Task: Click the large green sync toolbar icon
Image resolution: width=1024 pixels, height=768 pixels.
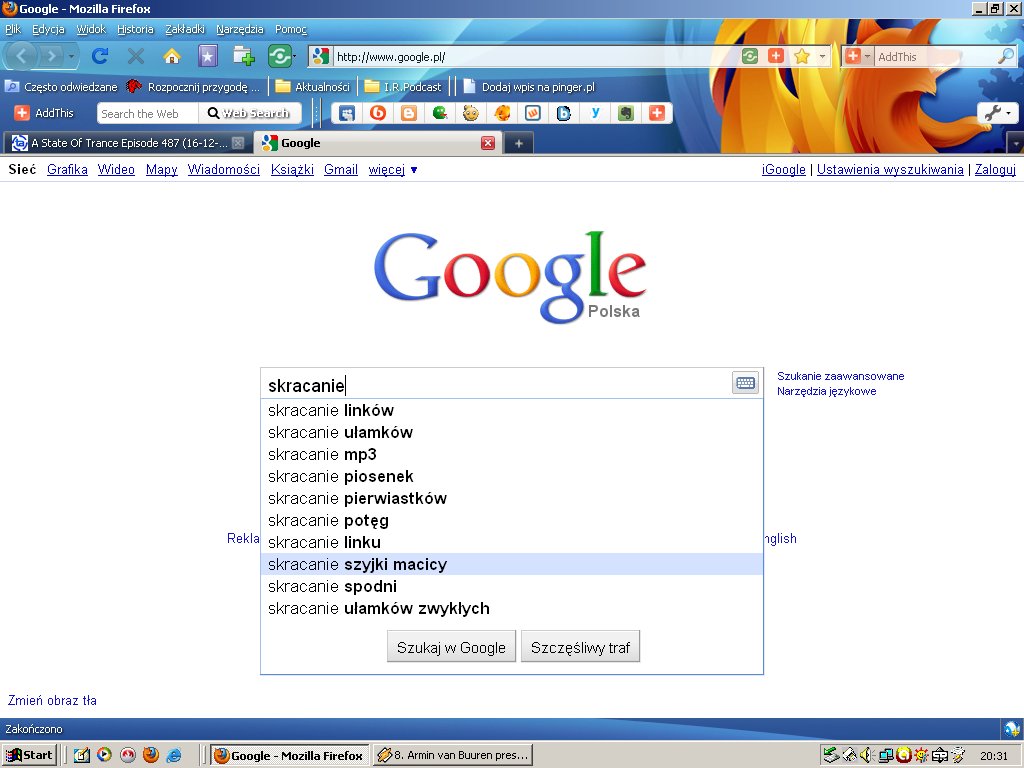Action: [x=279, y=56]
